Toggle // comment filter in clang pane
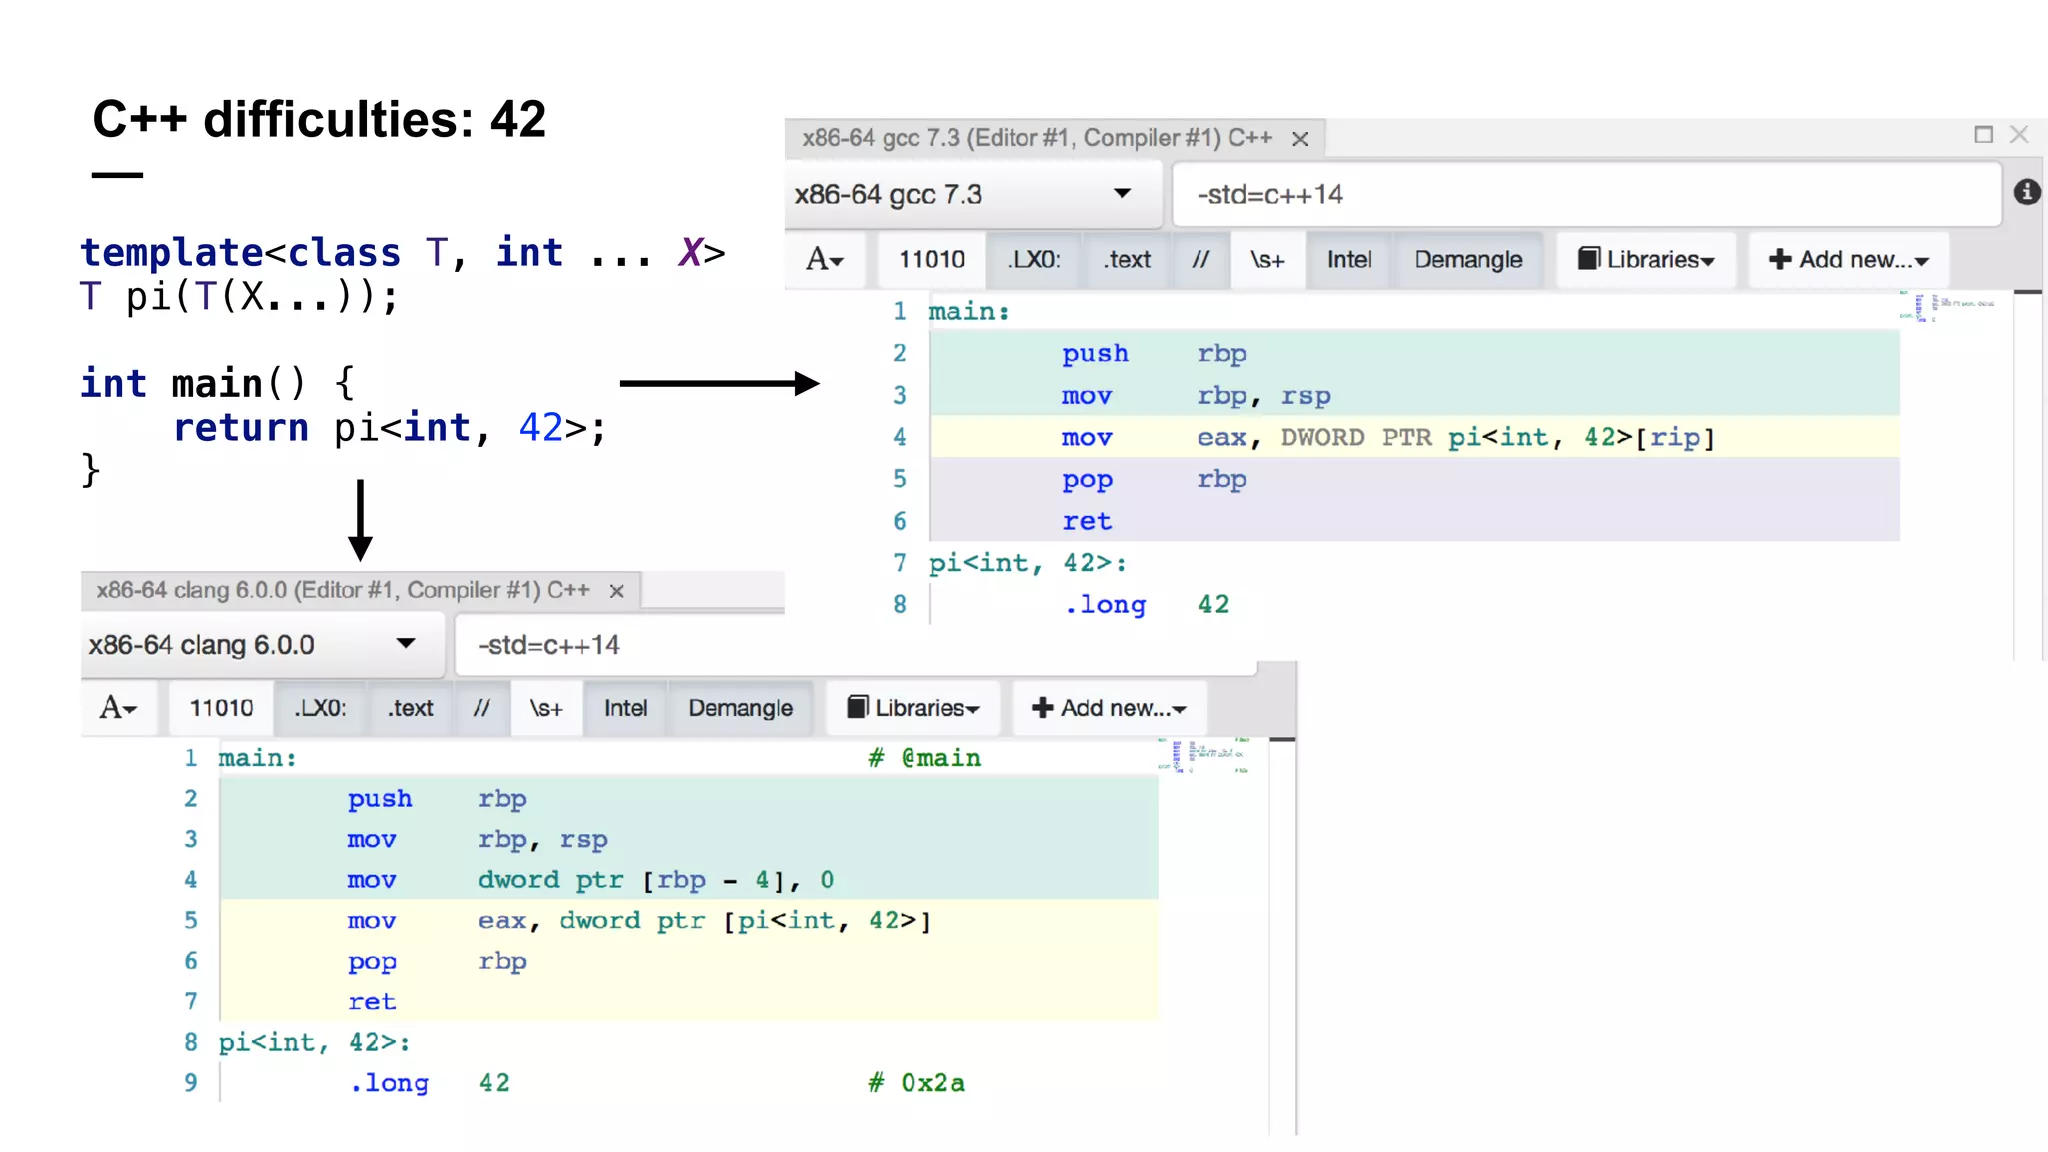 482,708
